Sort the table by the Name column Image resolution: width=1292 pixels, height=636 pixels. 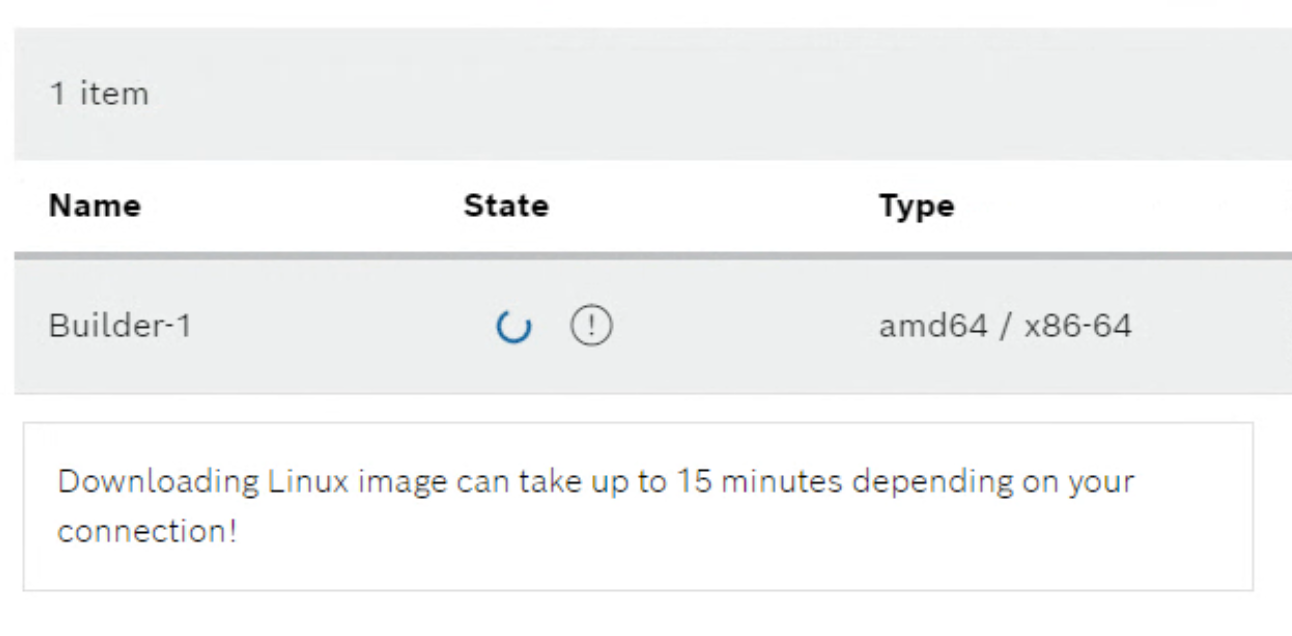pos(94,206)
